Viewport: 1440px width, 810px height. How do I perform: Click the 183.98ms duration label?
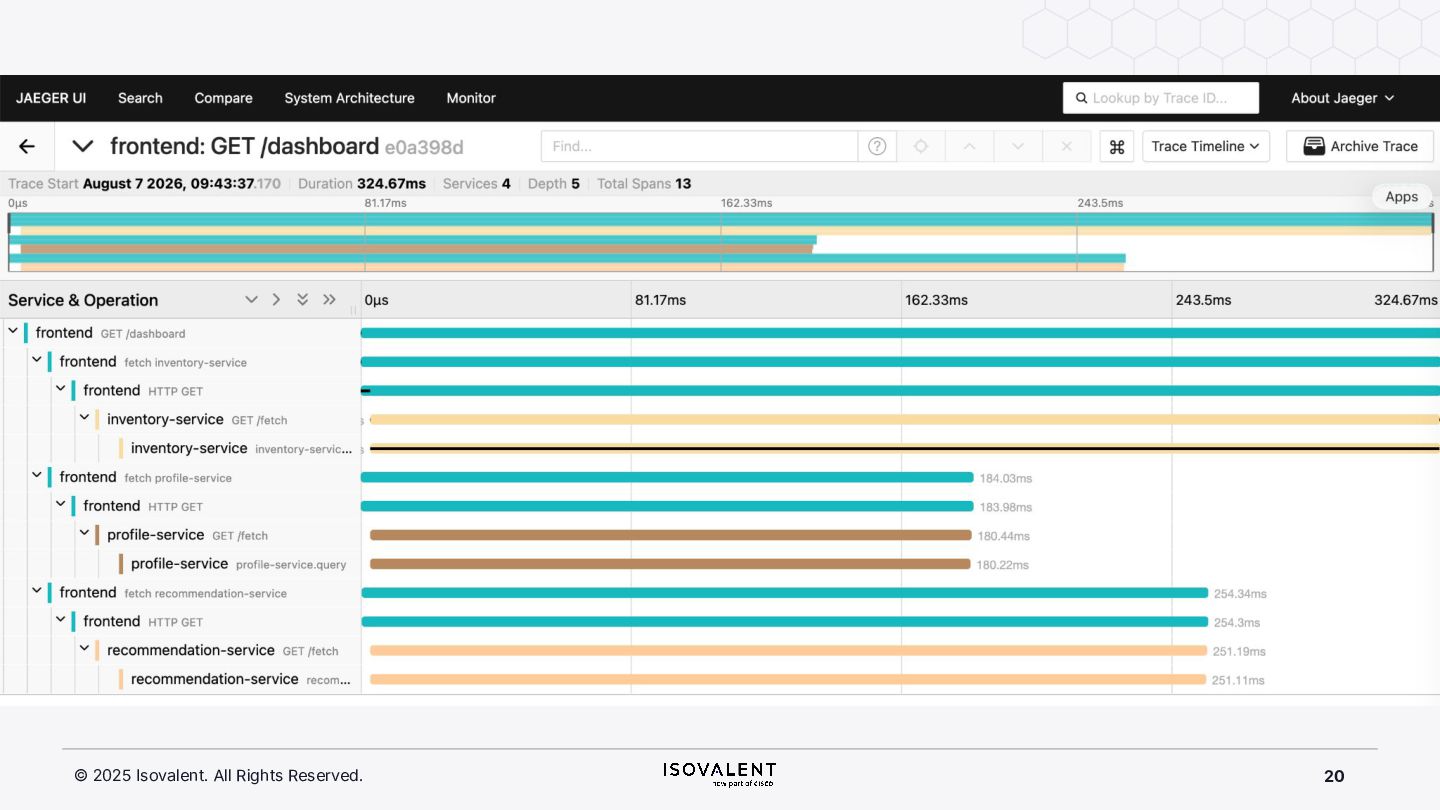click(1006, 507)
